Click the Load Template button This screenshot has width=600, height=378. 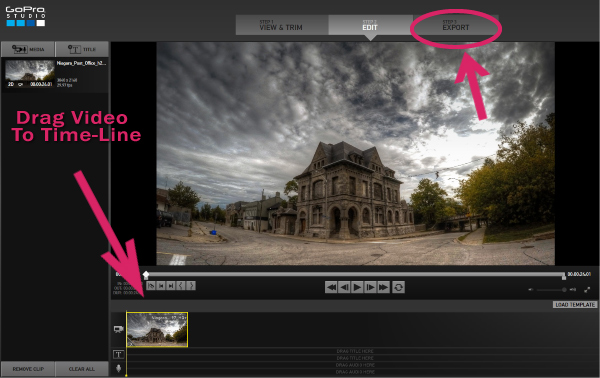575,305
